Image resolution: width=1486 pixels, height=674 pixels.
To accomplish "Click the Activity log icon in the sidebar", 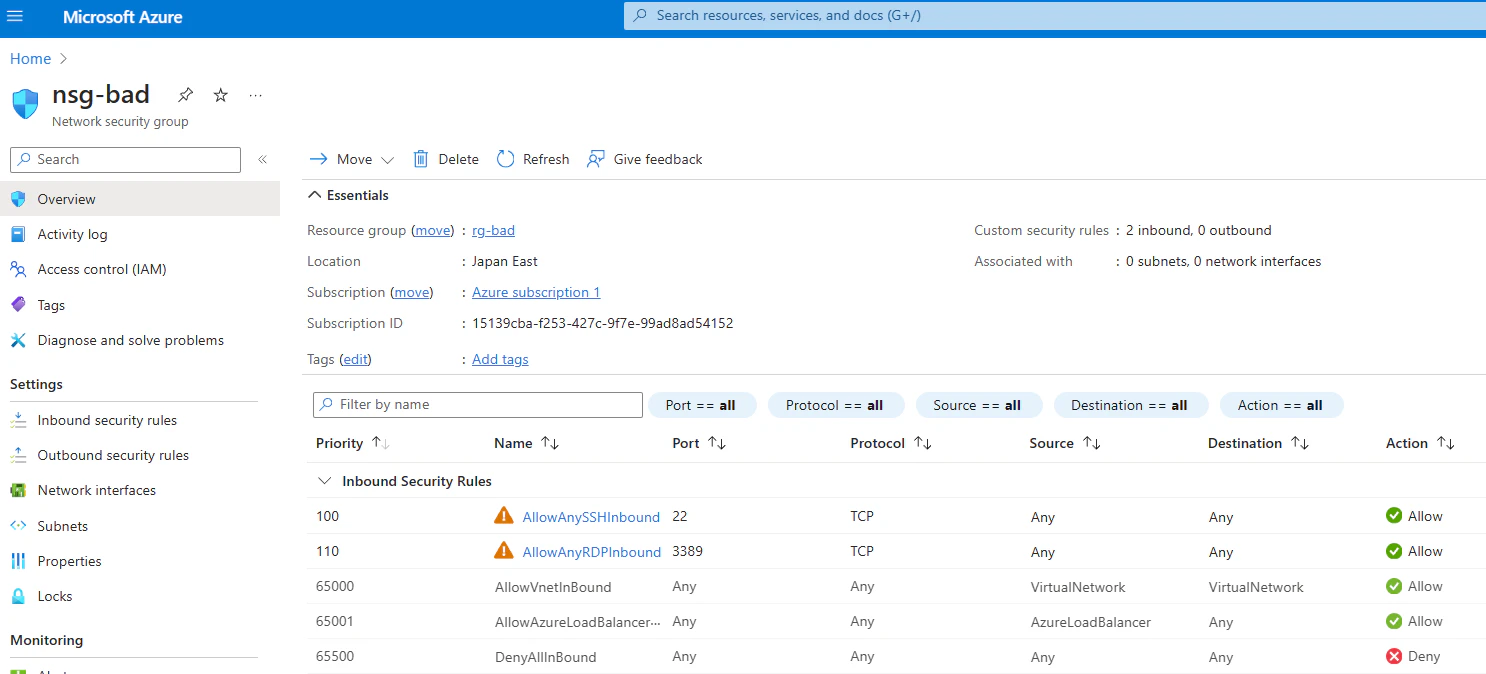I will pyautogui.click(x=18, y=234).
